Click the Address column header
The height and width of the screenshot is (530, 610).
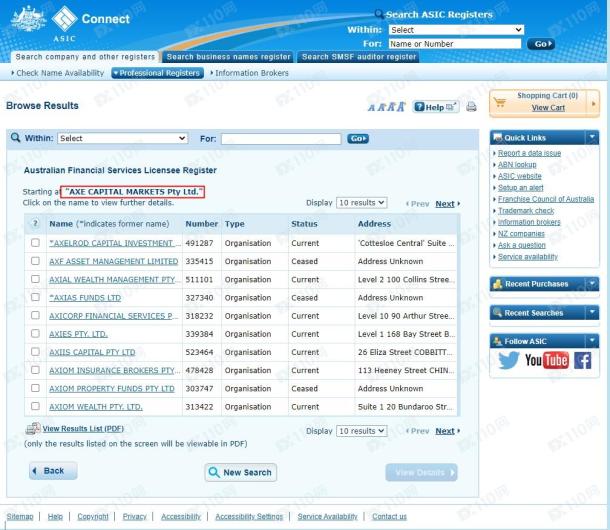click(374, 224)
